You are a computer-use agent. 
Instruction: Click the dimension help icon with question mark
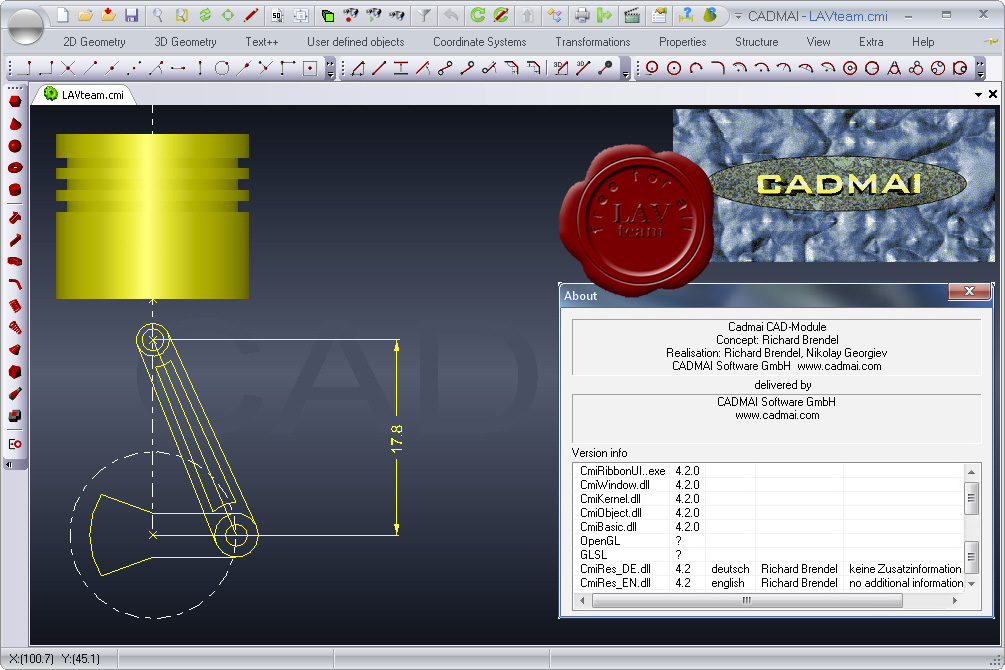[x=686, y=15]
